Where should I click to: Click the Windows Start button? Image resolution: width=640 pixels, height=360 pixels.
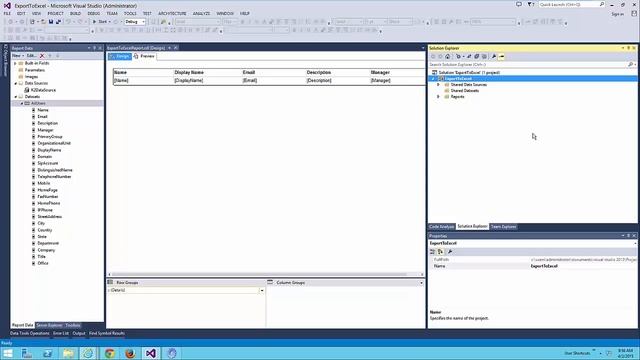click(x=7, y=353)
